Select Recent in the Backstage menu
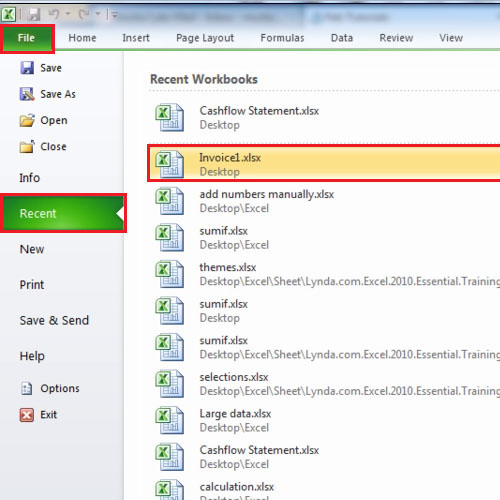The width and height of the screenshot is (500, 500). tap(63, 213)
